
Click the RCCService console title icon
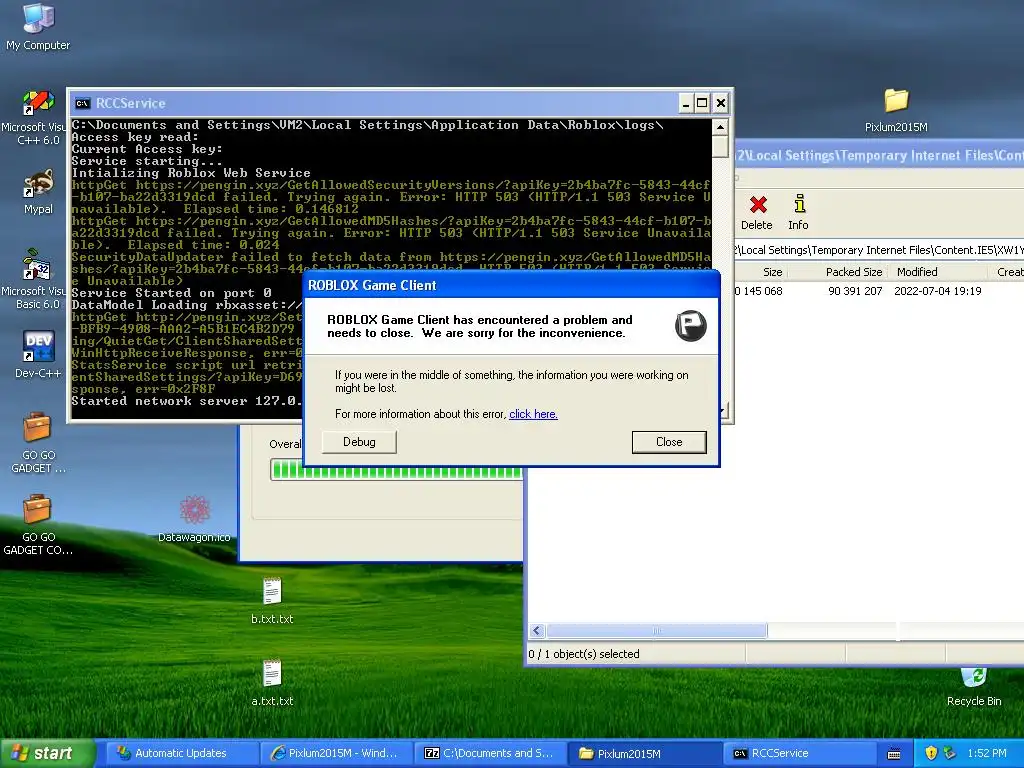(82, 103)
